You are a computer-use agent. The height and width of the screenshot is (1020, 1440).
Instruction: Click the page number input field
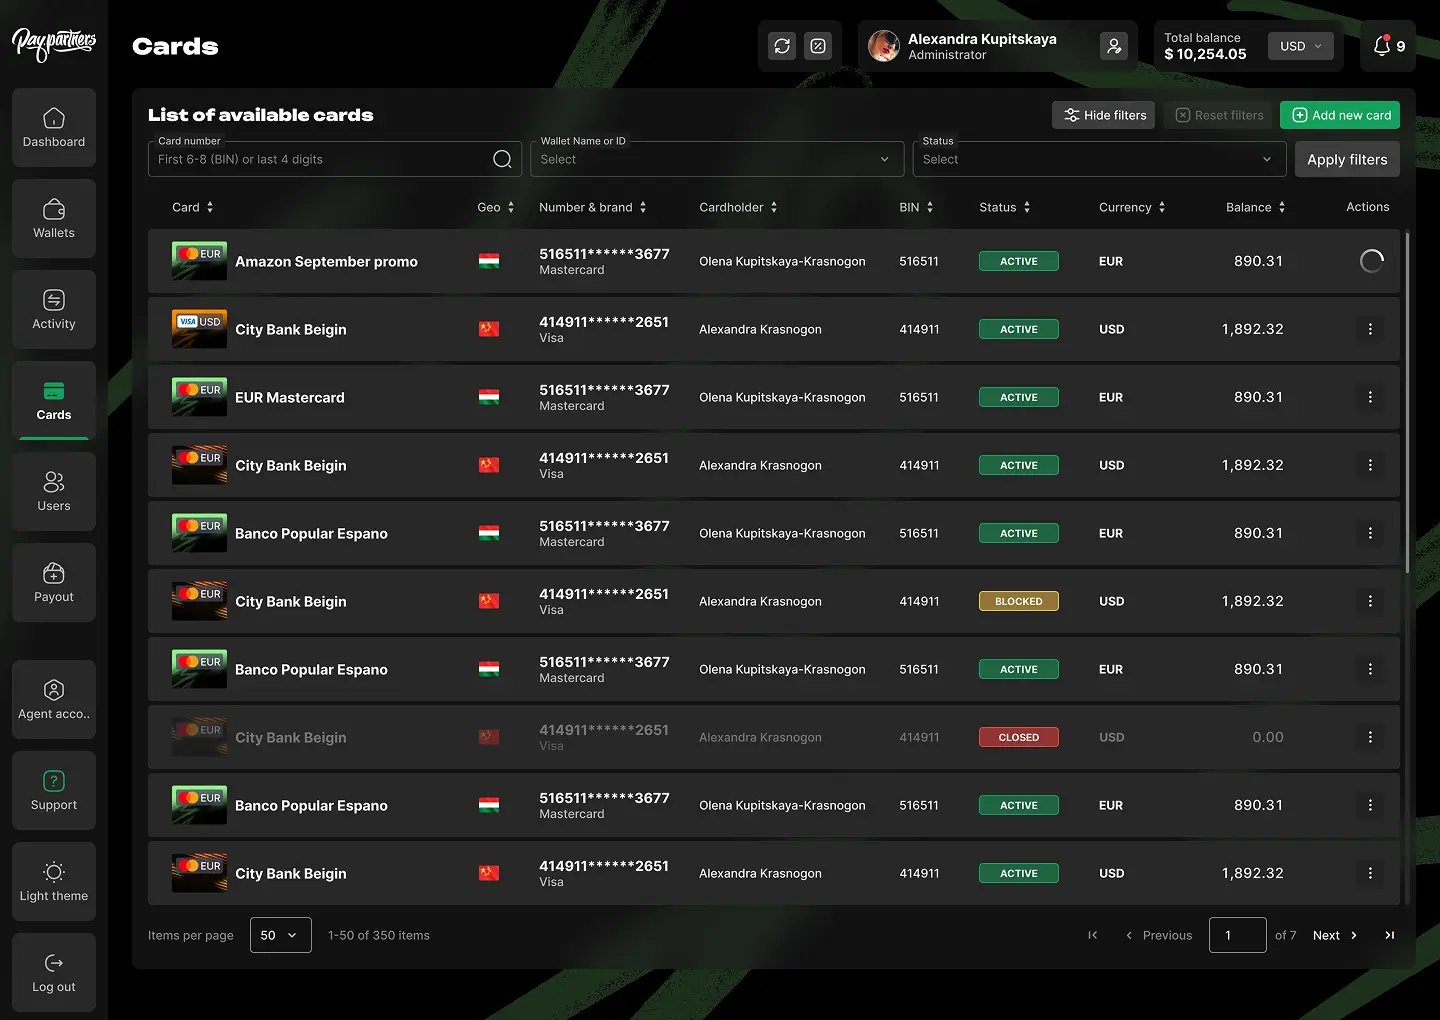pyautogui.click(x=1238, y=935)
